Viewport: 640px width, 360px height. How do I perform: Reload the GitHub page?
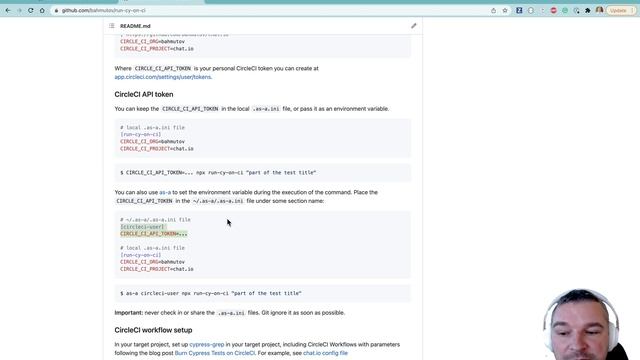tap(31, 10)
